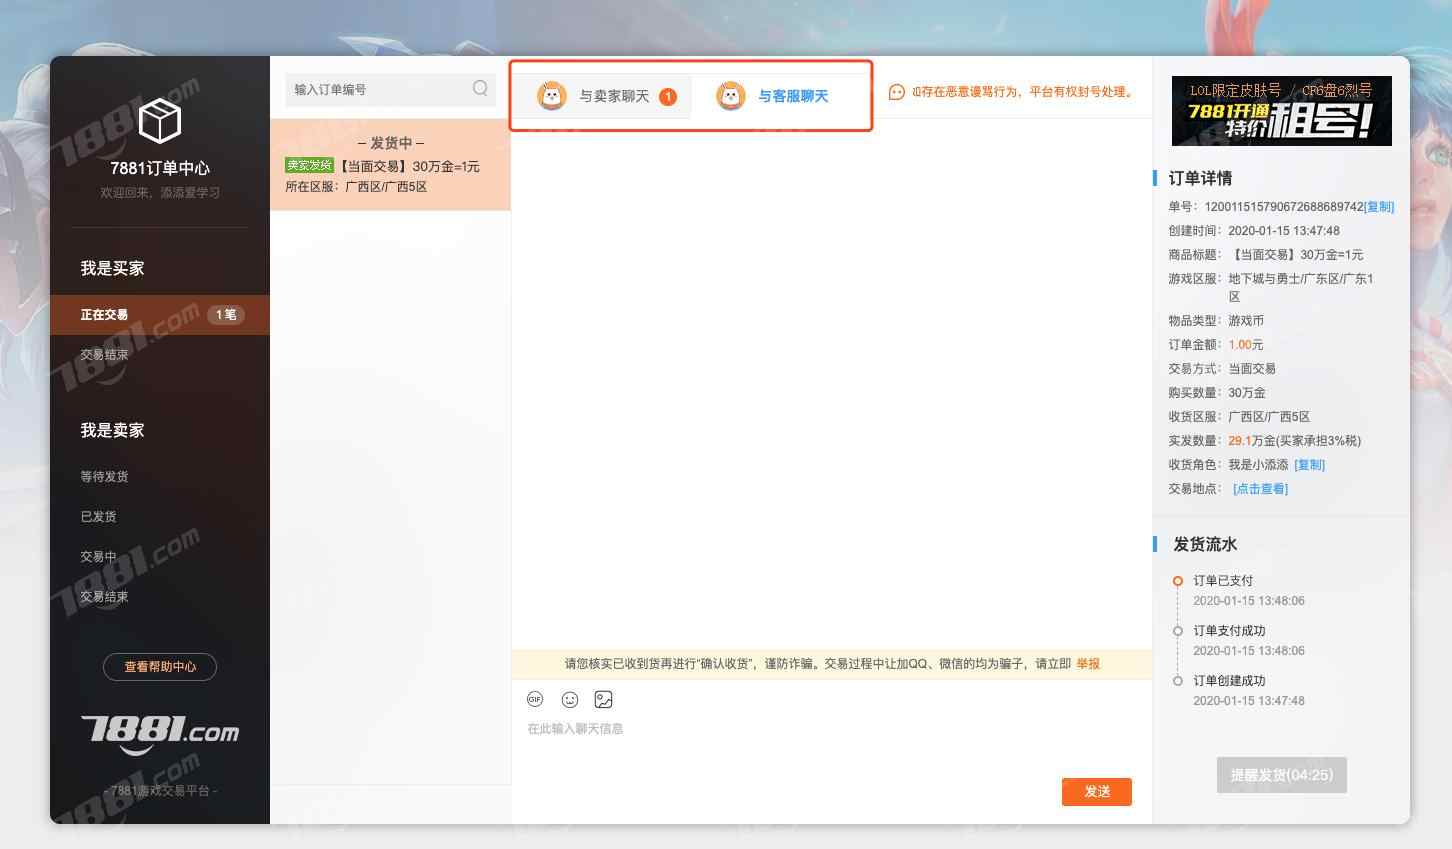This screenshot has height=849, width=1452.
Task: Click the 7881.com logo in the sidebar footer
Action: pos(160,735)
